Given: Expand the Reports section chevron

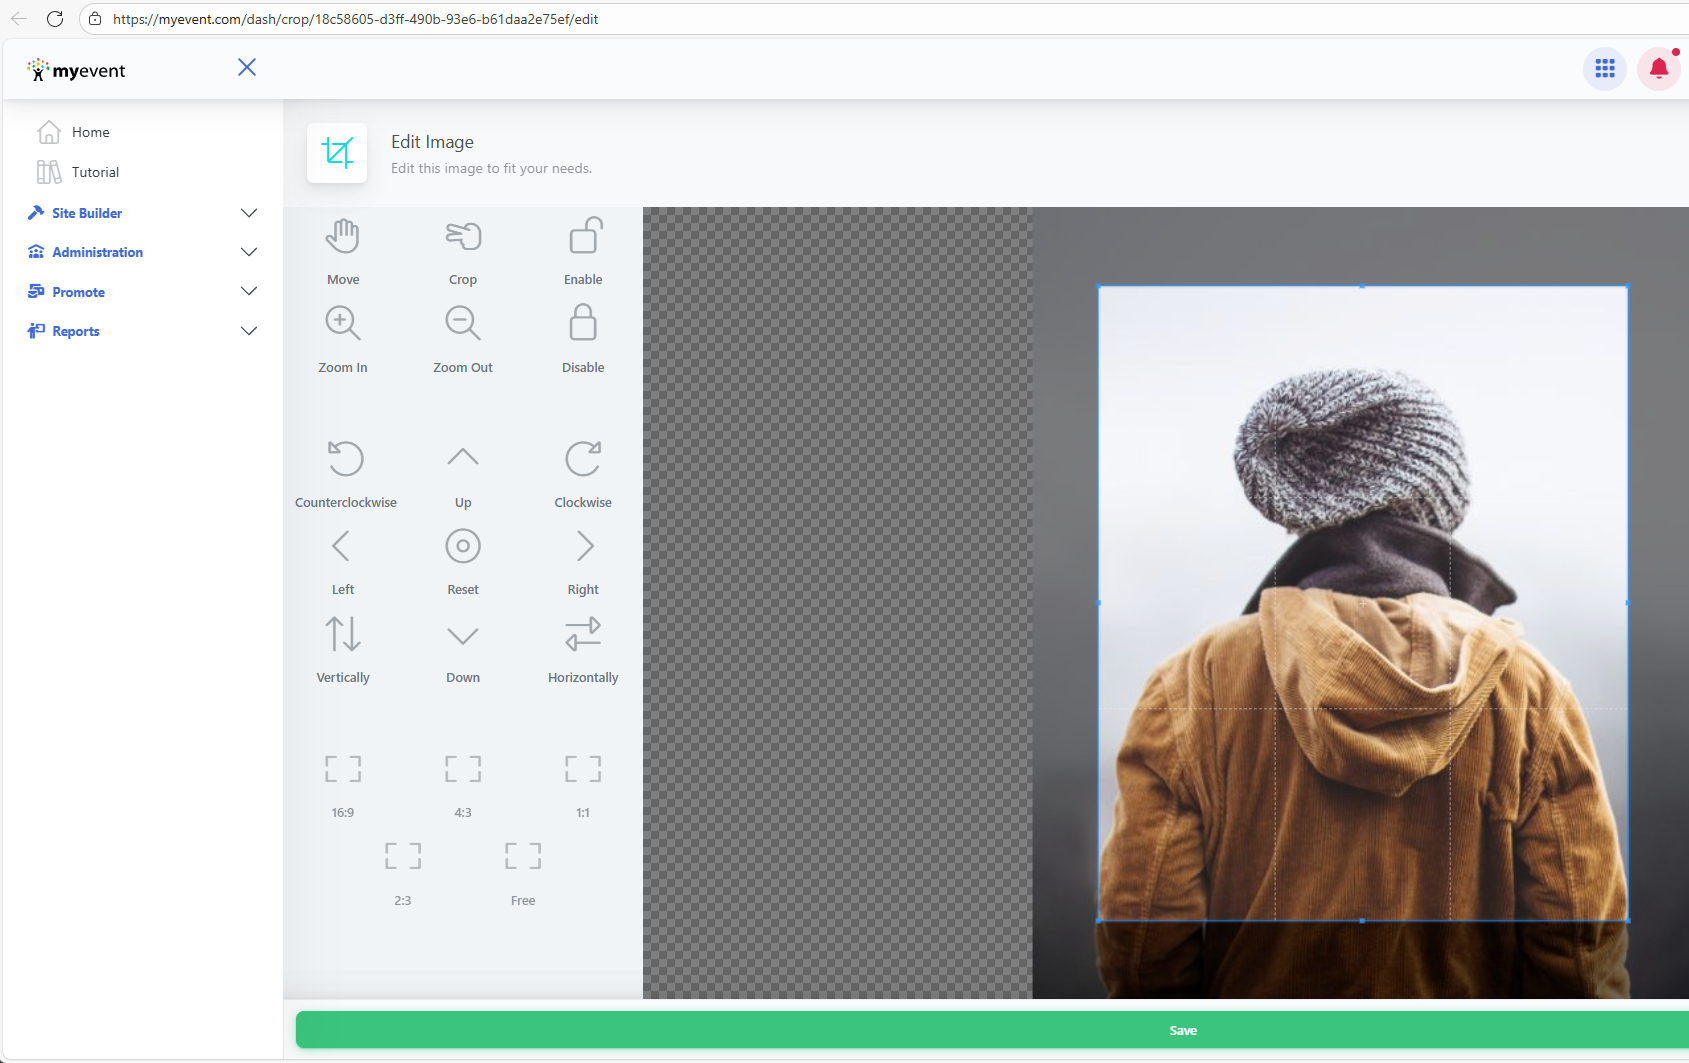Looking at the screenshot, I should pos(249,331).
